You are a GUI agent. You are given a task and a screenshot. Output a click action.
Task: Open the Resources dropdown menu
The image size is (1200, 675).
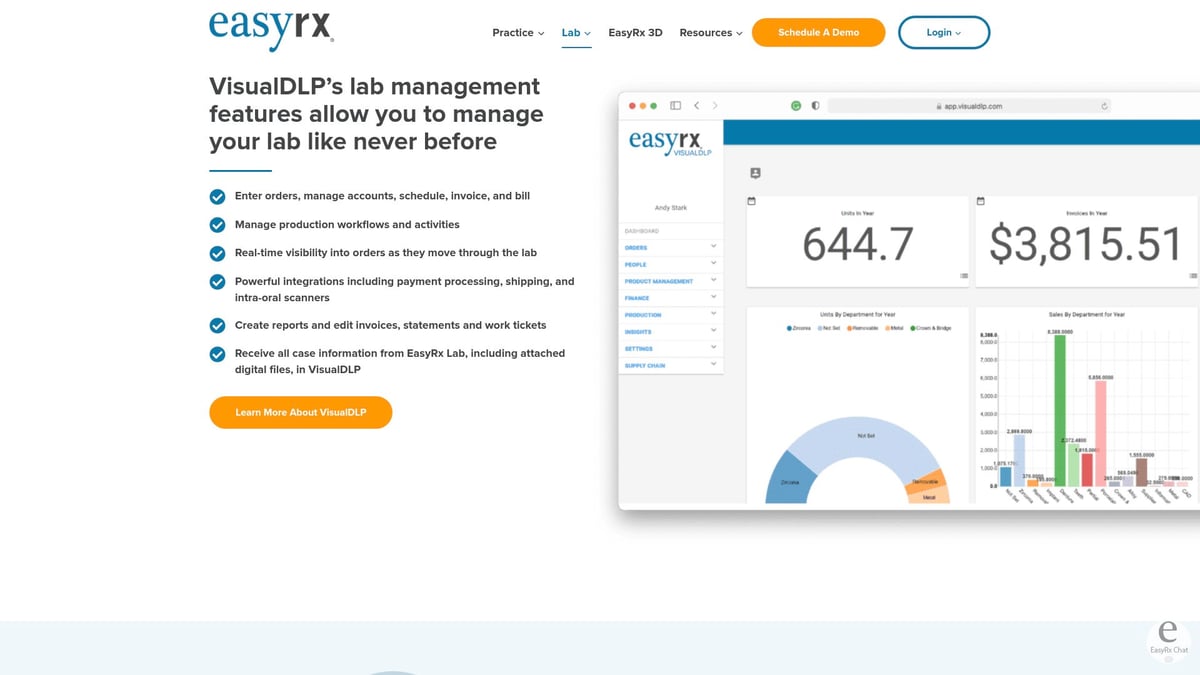click(x=710, y=32)
